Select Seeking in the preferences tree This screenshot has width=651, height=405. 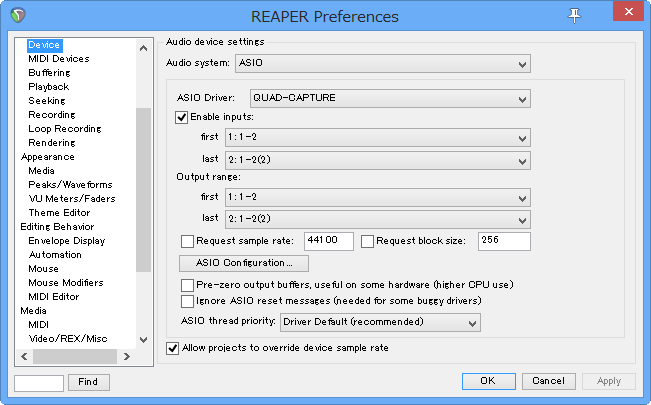(x=47, y=101)
